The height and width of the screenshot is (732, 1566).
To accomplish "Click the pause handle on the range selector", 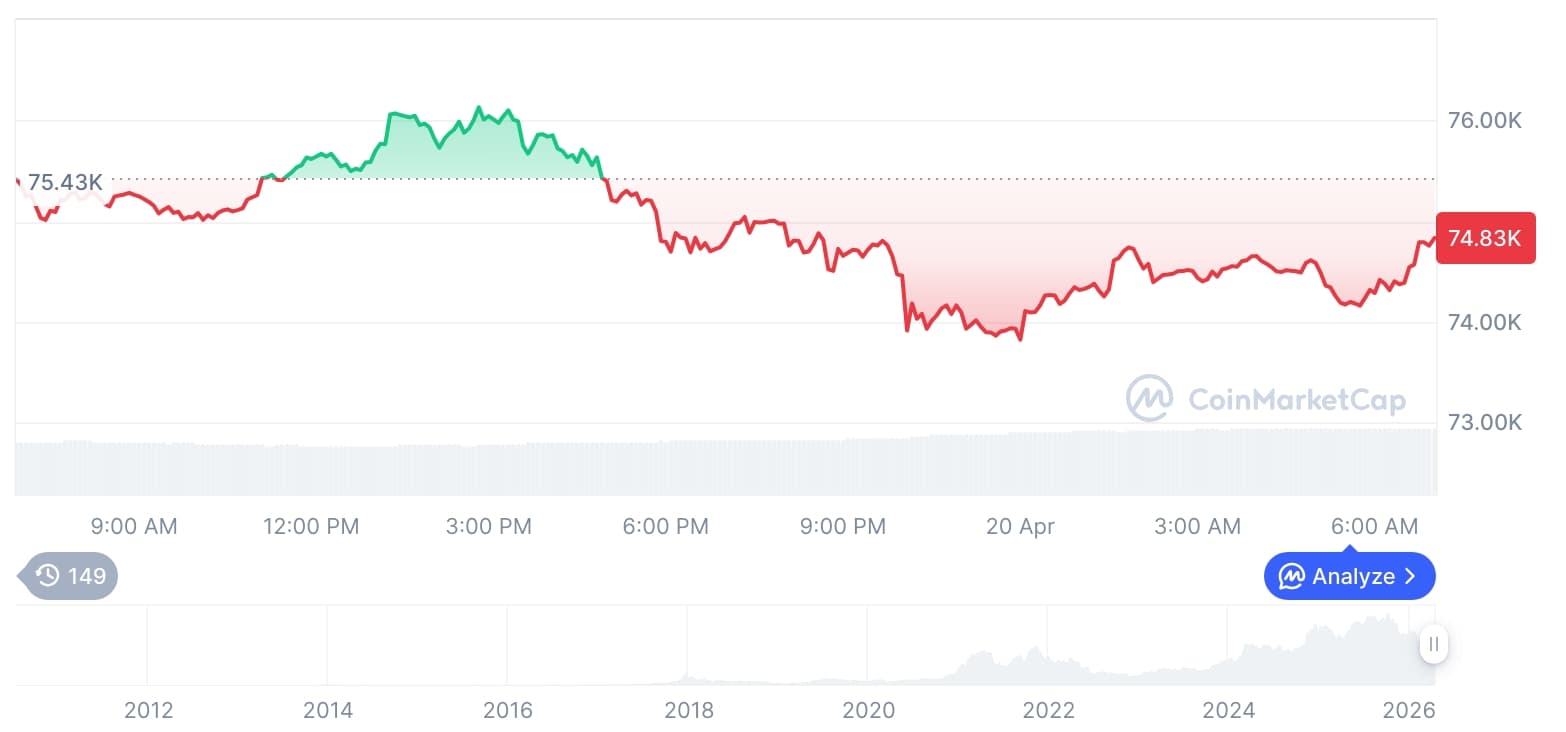I will click(x=1433, y=645).
